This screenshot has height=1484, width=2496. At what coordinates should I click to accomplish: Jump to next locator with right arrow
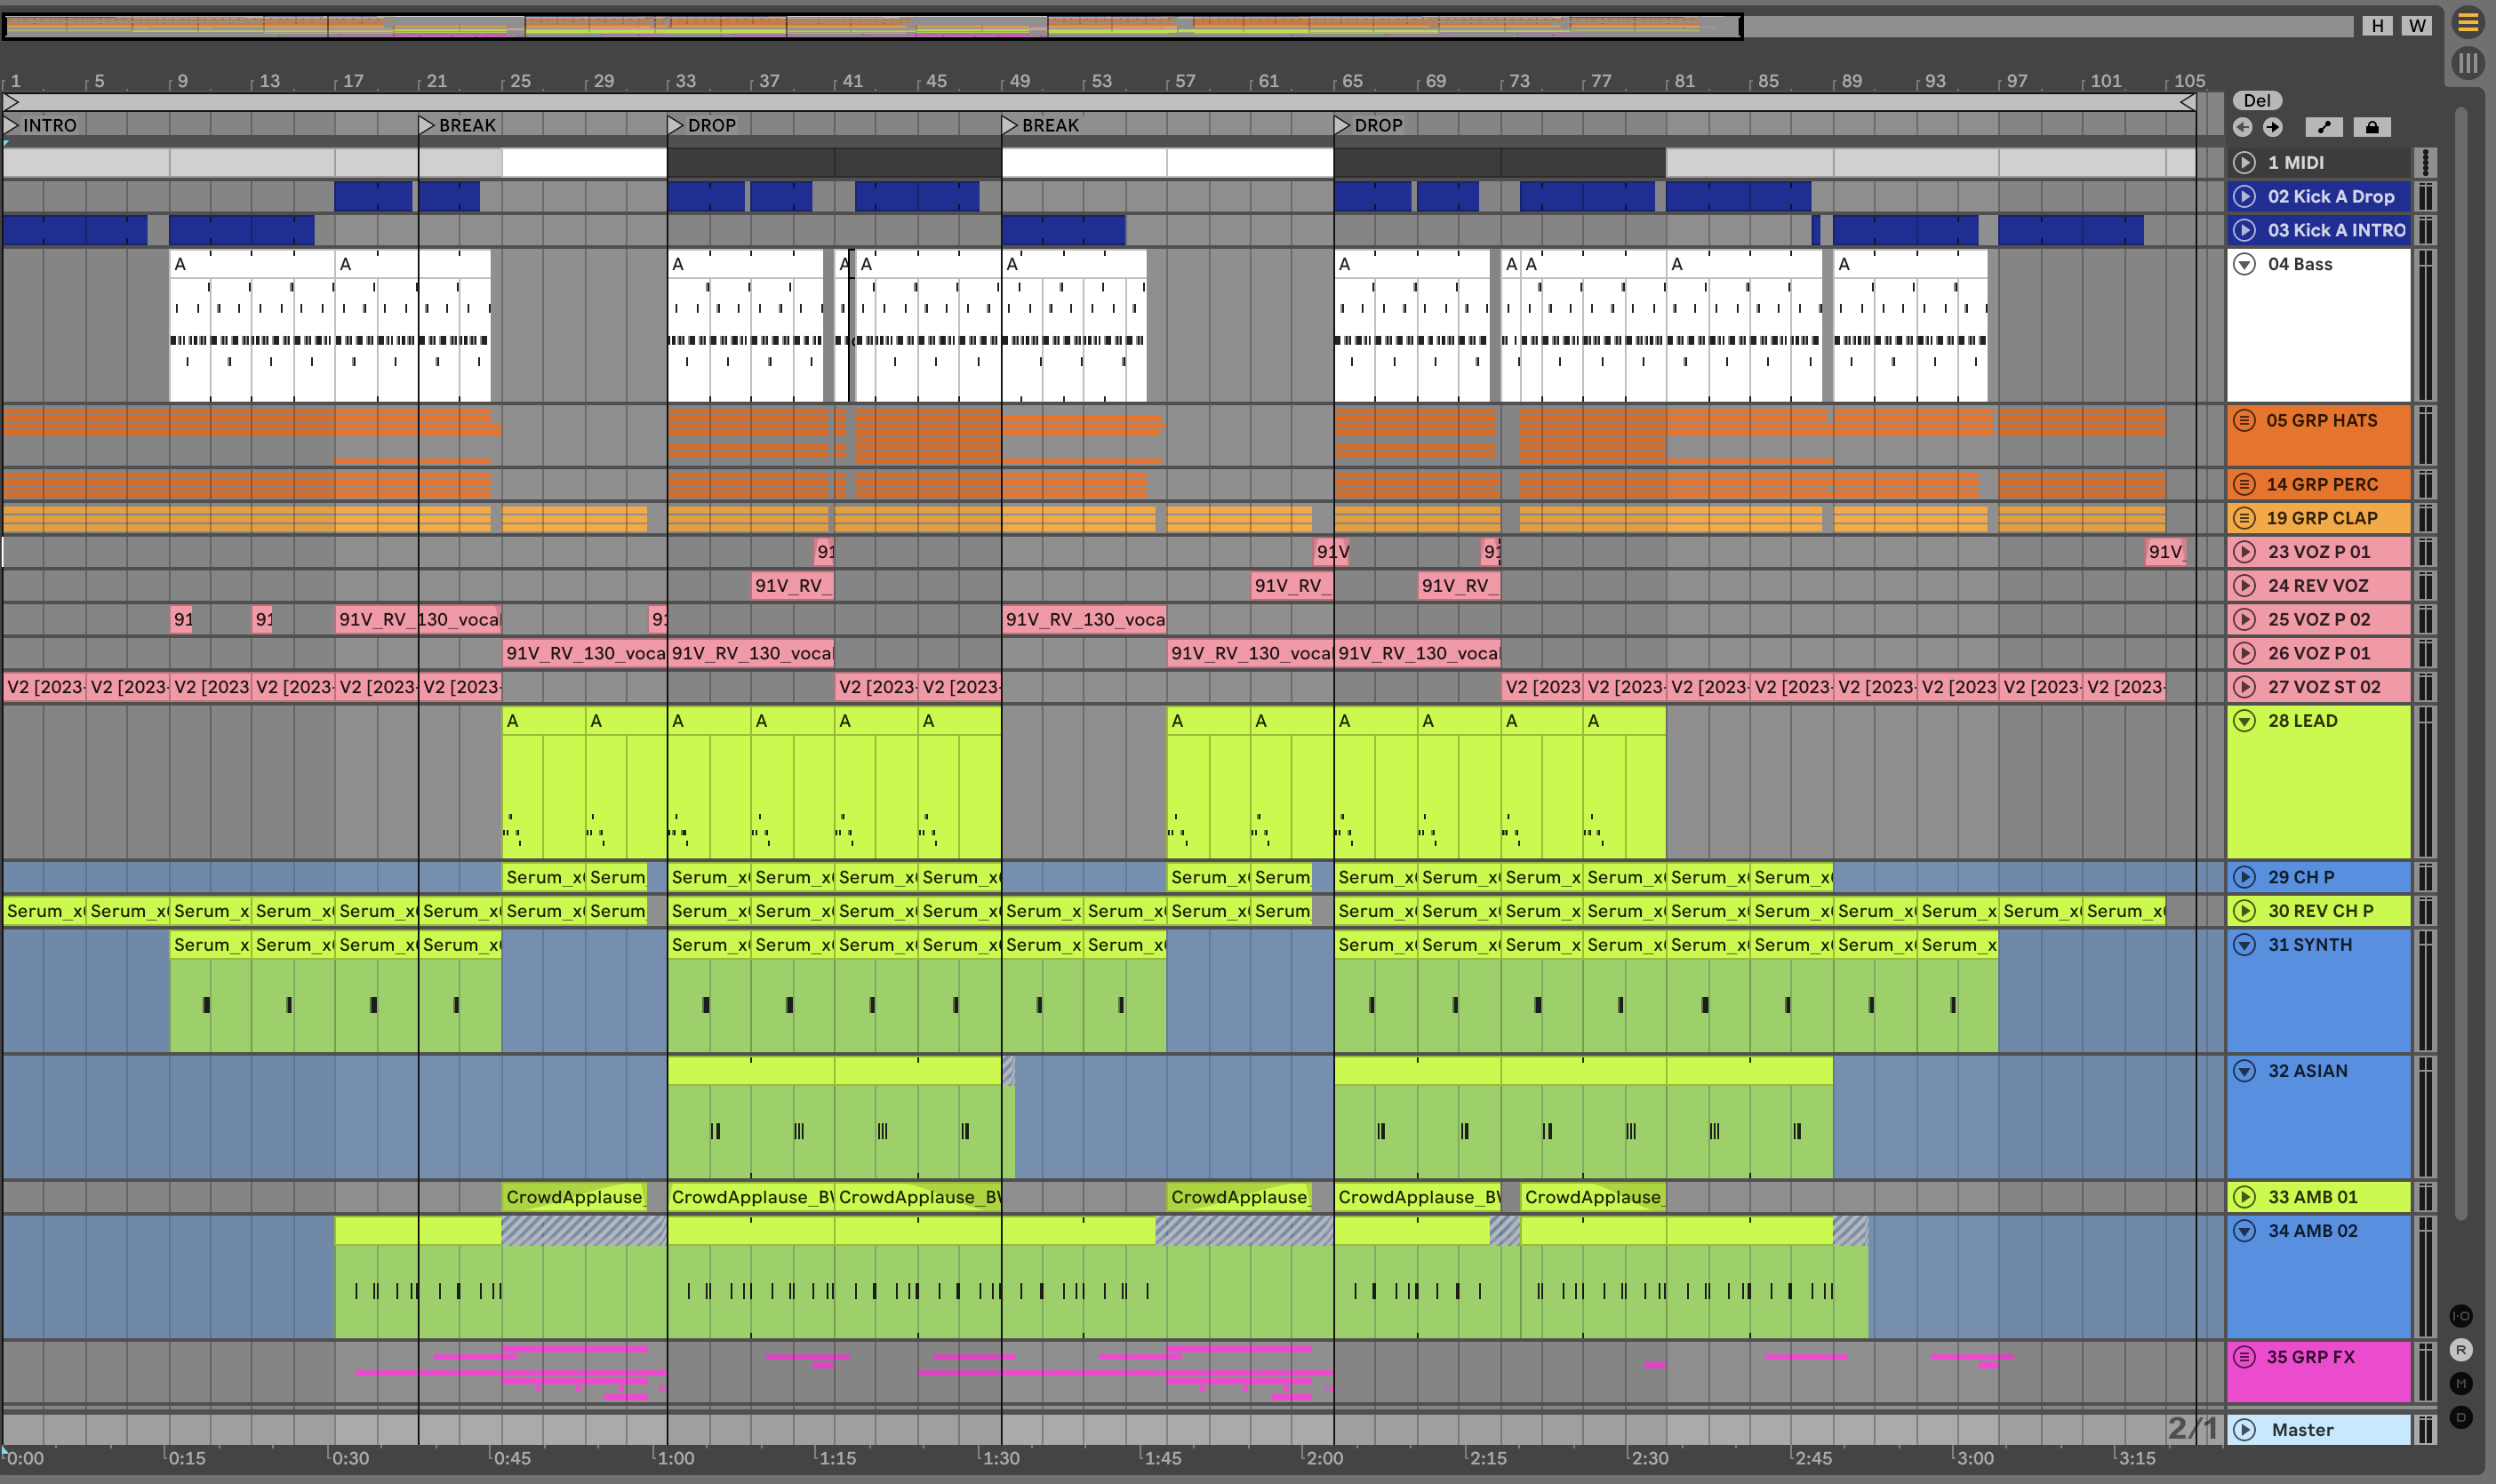[2273, 127]
